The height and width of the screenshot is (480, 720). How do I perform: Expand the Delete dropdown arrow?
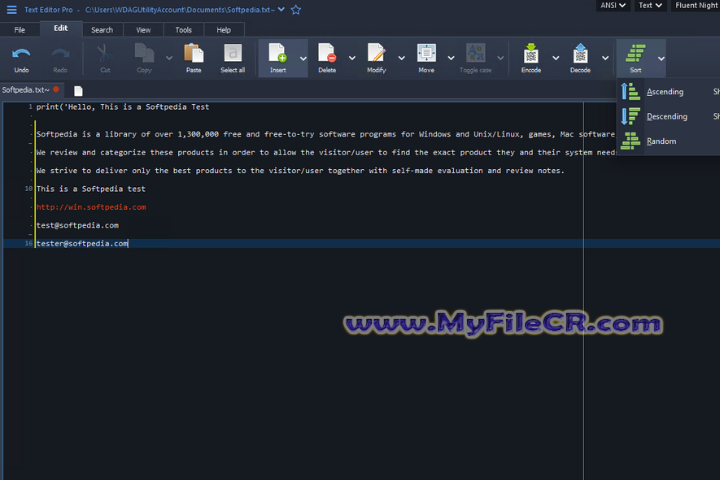[x=352, y=58]
